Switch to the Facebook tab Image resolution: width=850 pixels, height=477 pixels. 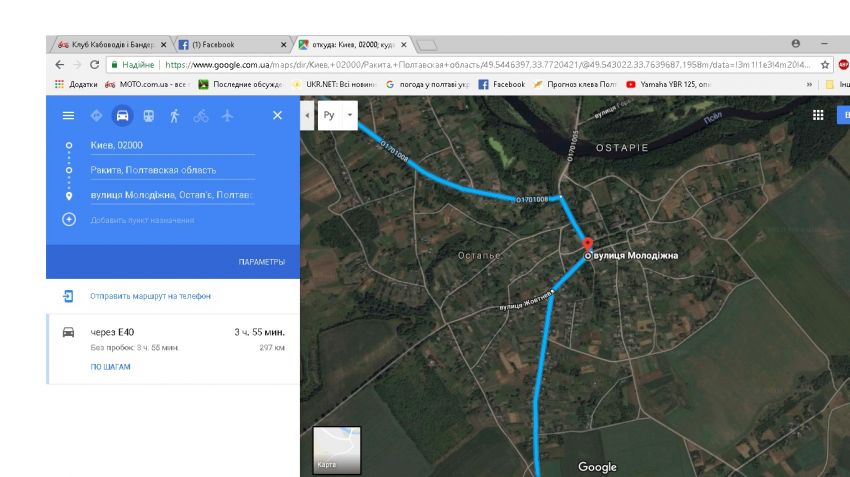tap(225, 45)
